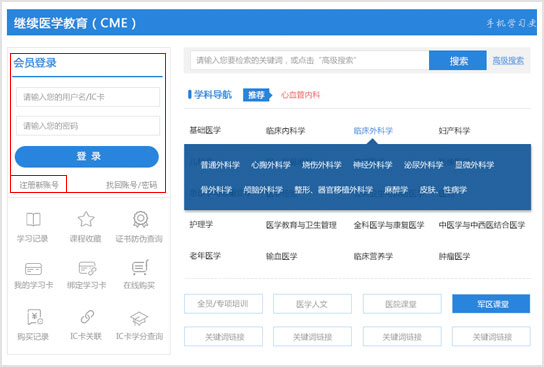This screenshot has width=544, height=367.
Task: Click the 会员登录 panel heading
Action: click(x=35, y=63)
